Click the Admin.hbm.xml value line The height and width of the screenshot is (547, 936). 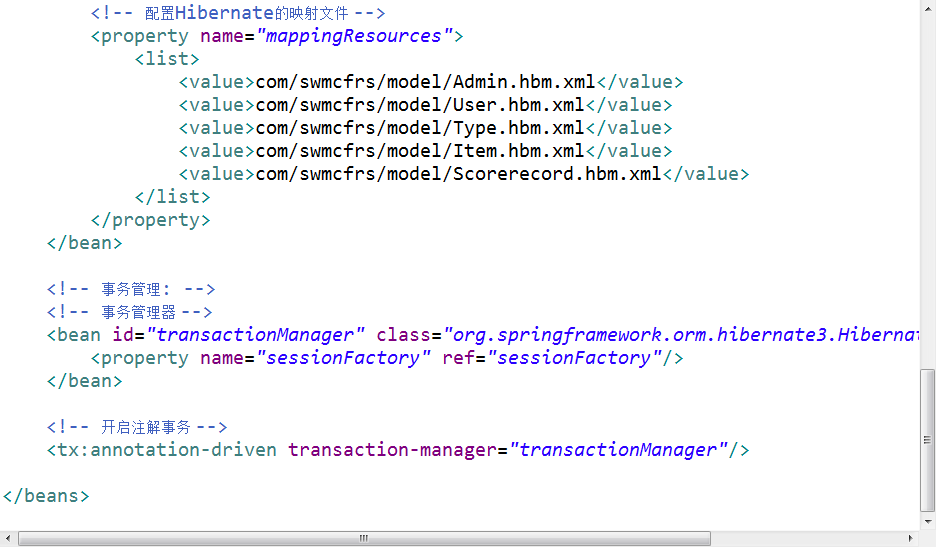[430, 82]
